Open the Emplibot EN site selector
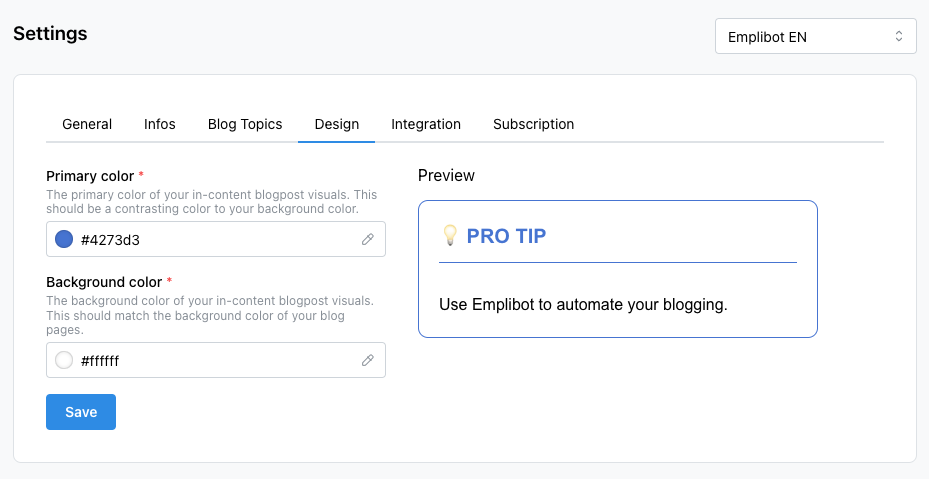Image resolution: width=929 pixels, height=479 pixels. click(x=815, y=36)
